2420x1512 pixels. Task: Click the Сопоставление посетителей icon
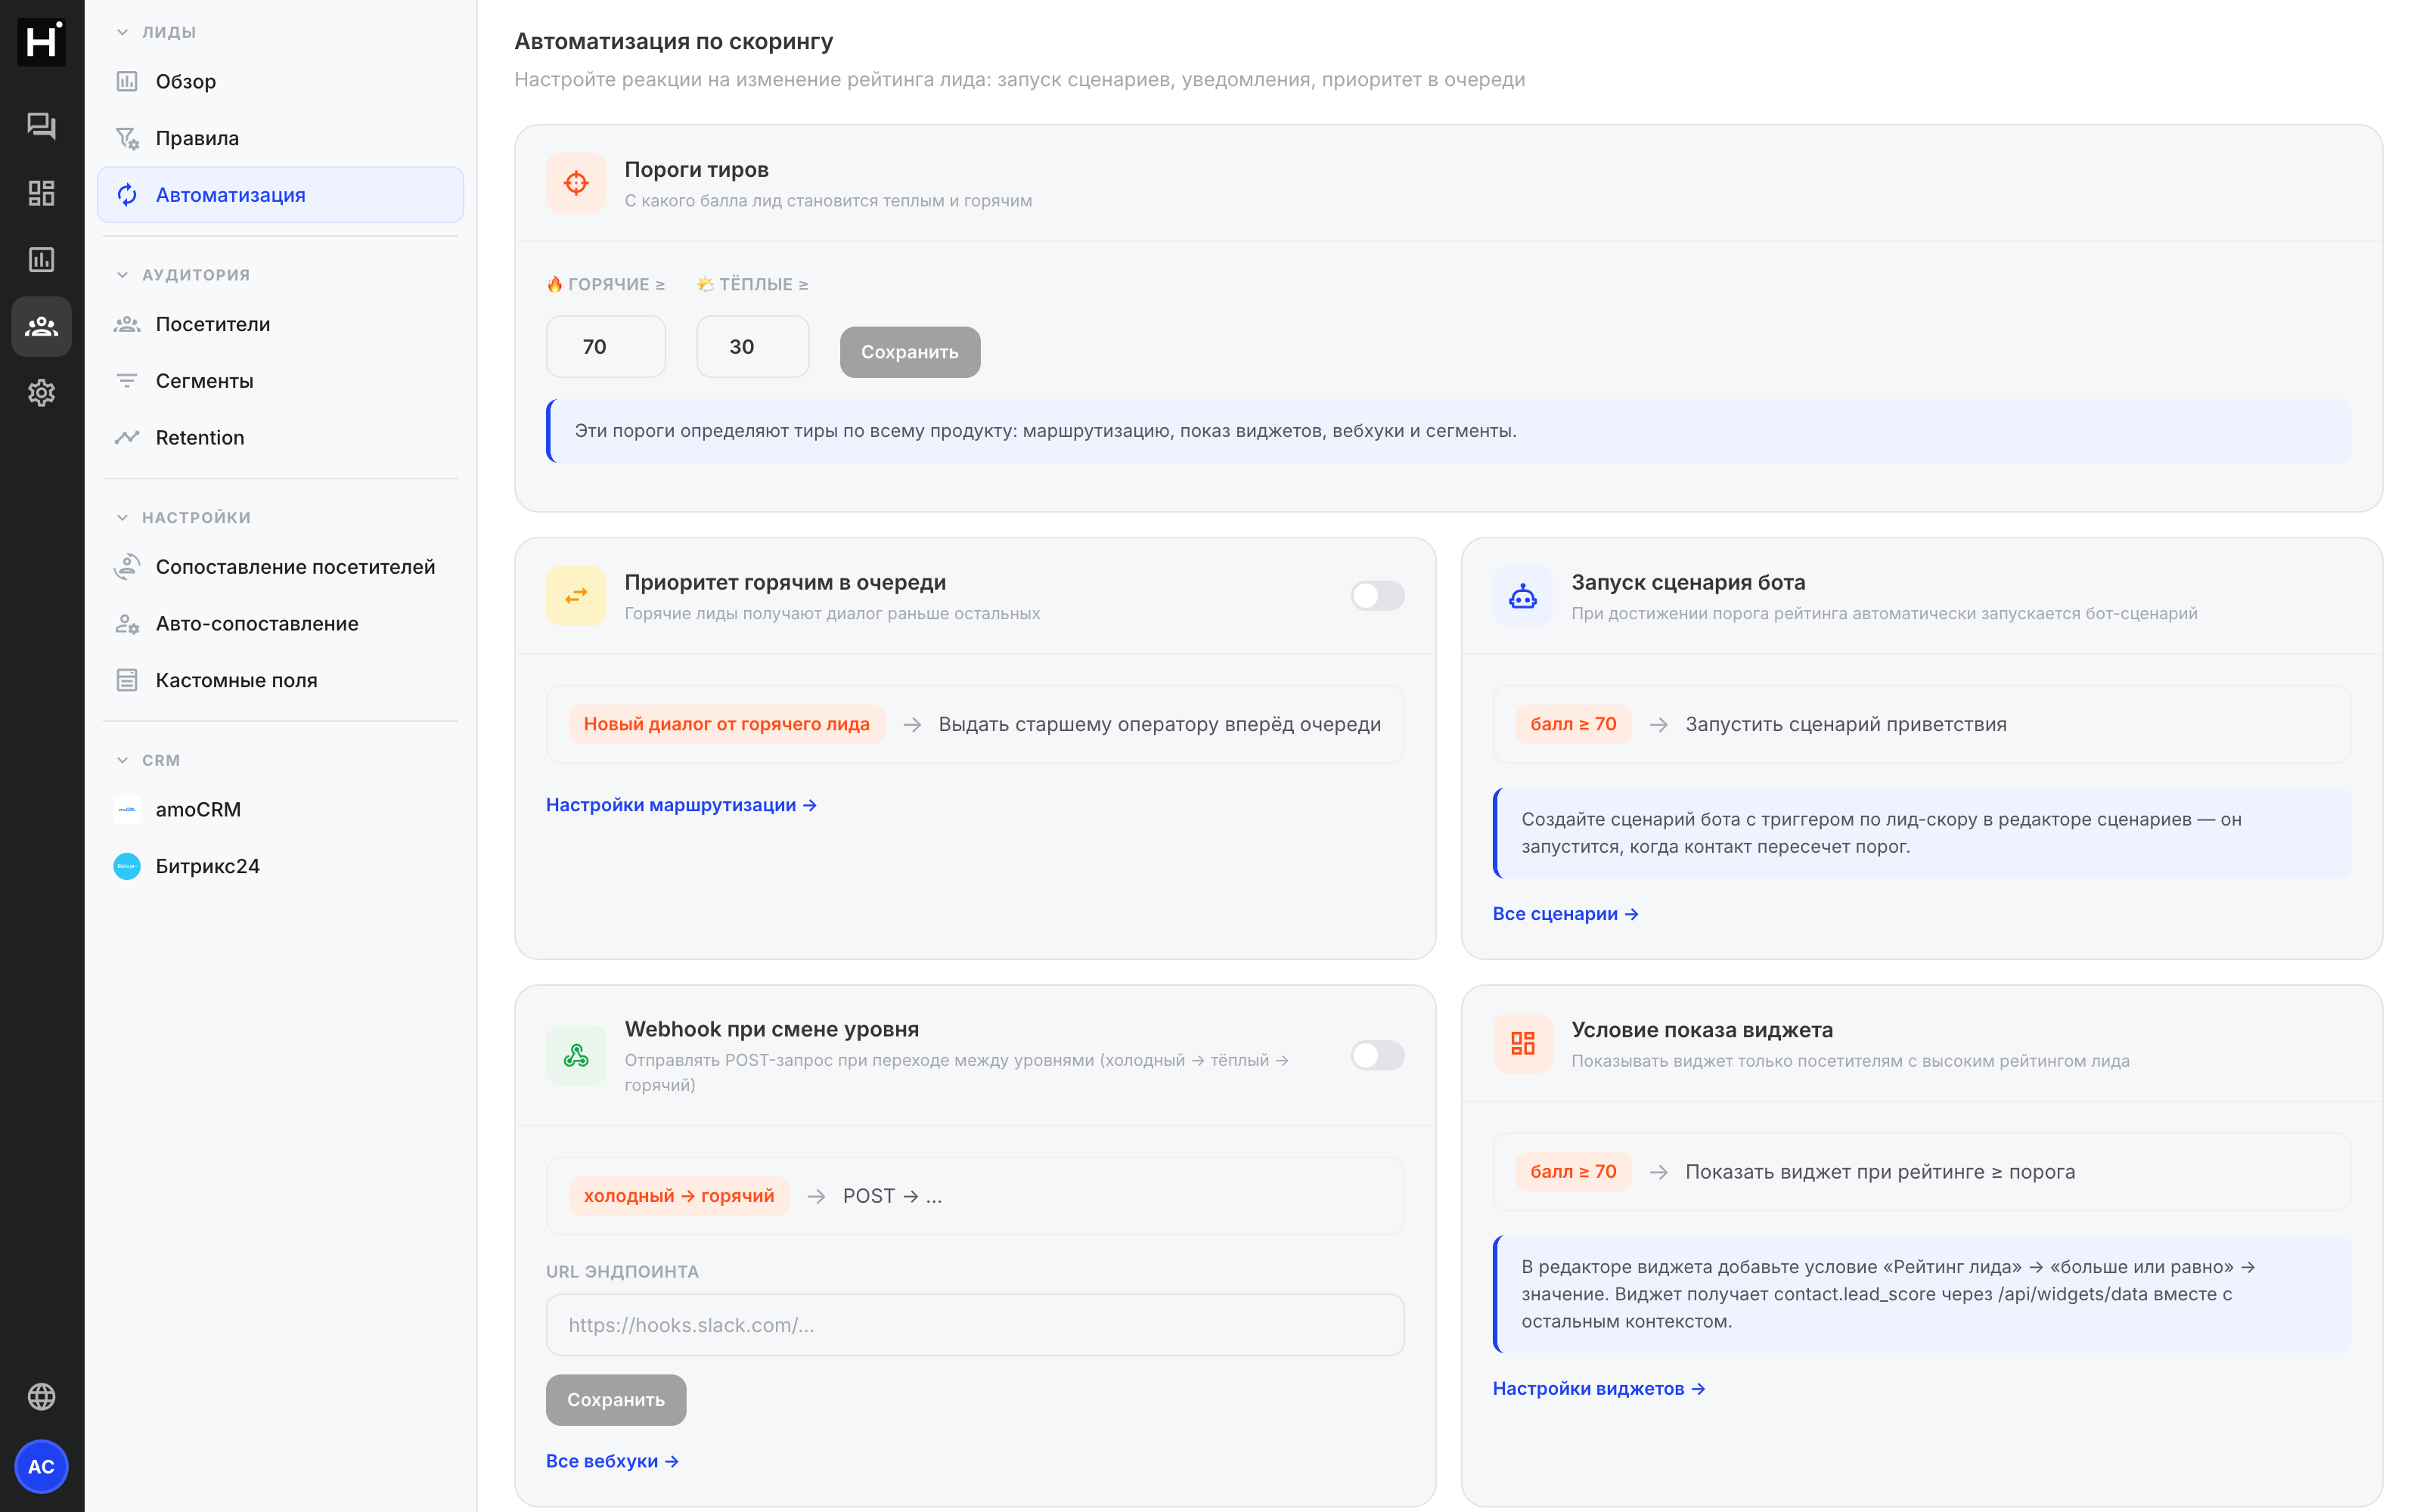point(127,567)
